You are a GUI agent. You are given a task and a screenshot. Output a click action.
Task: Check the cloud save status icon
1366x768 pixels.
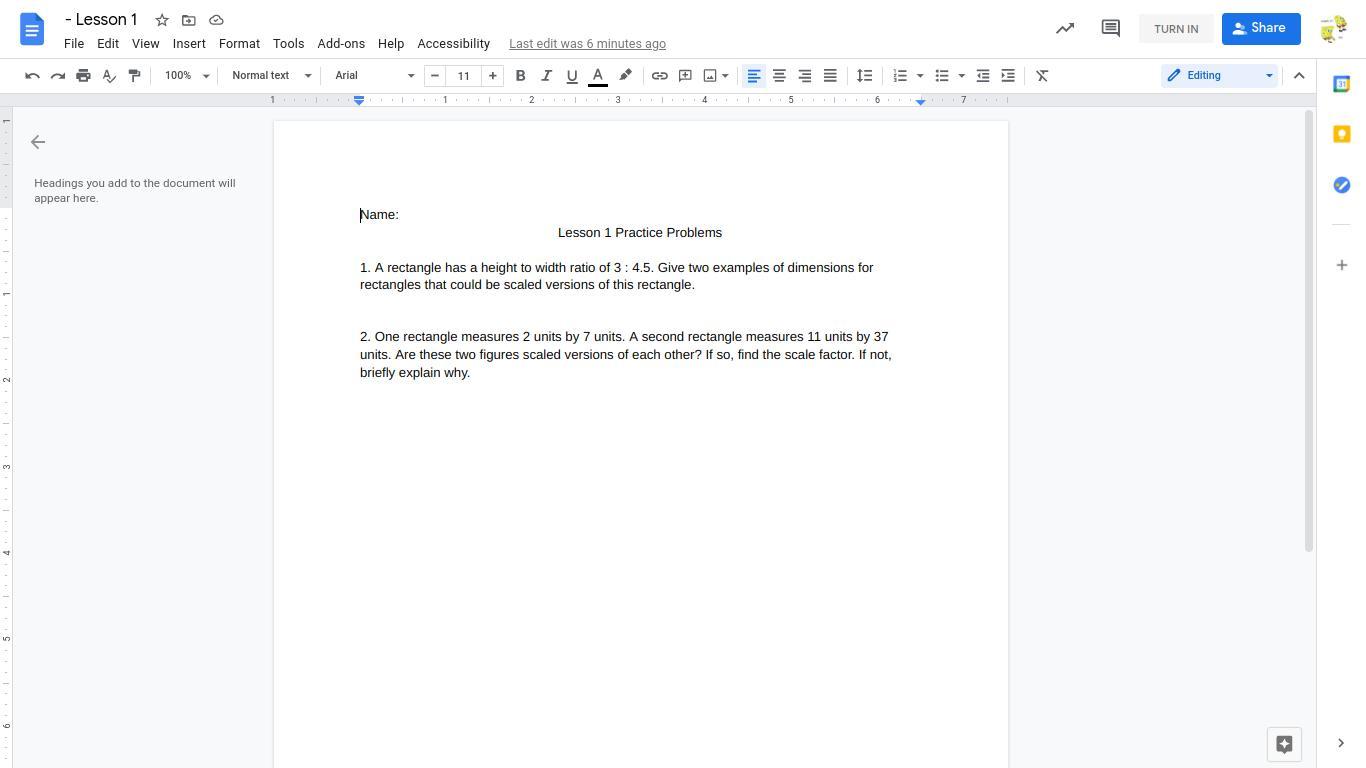coord(216,20)
